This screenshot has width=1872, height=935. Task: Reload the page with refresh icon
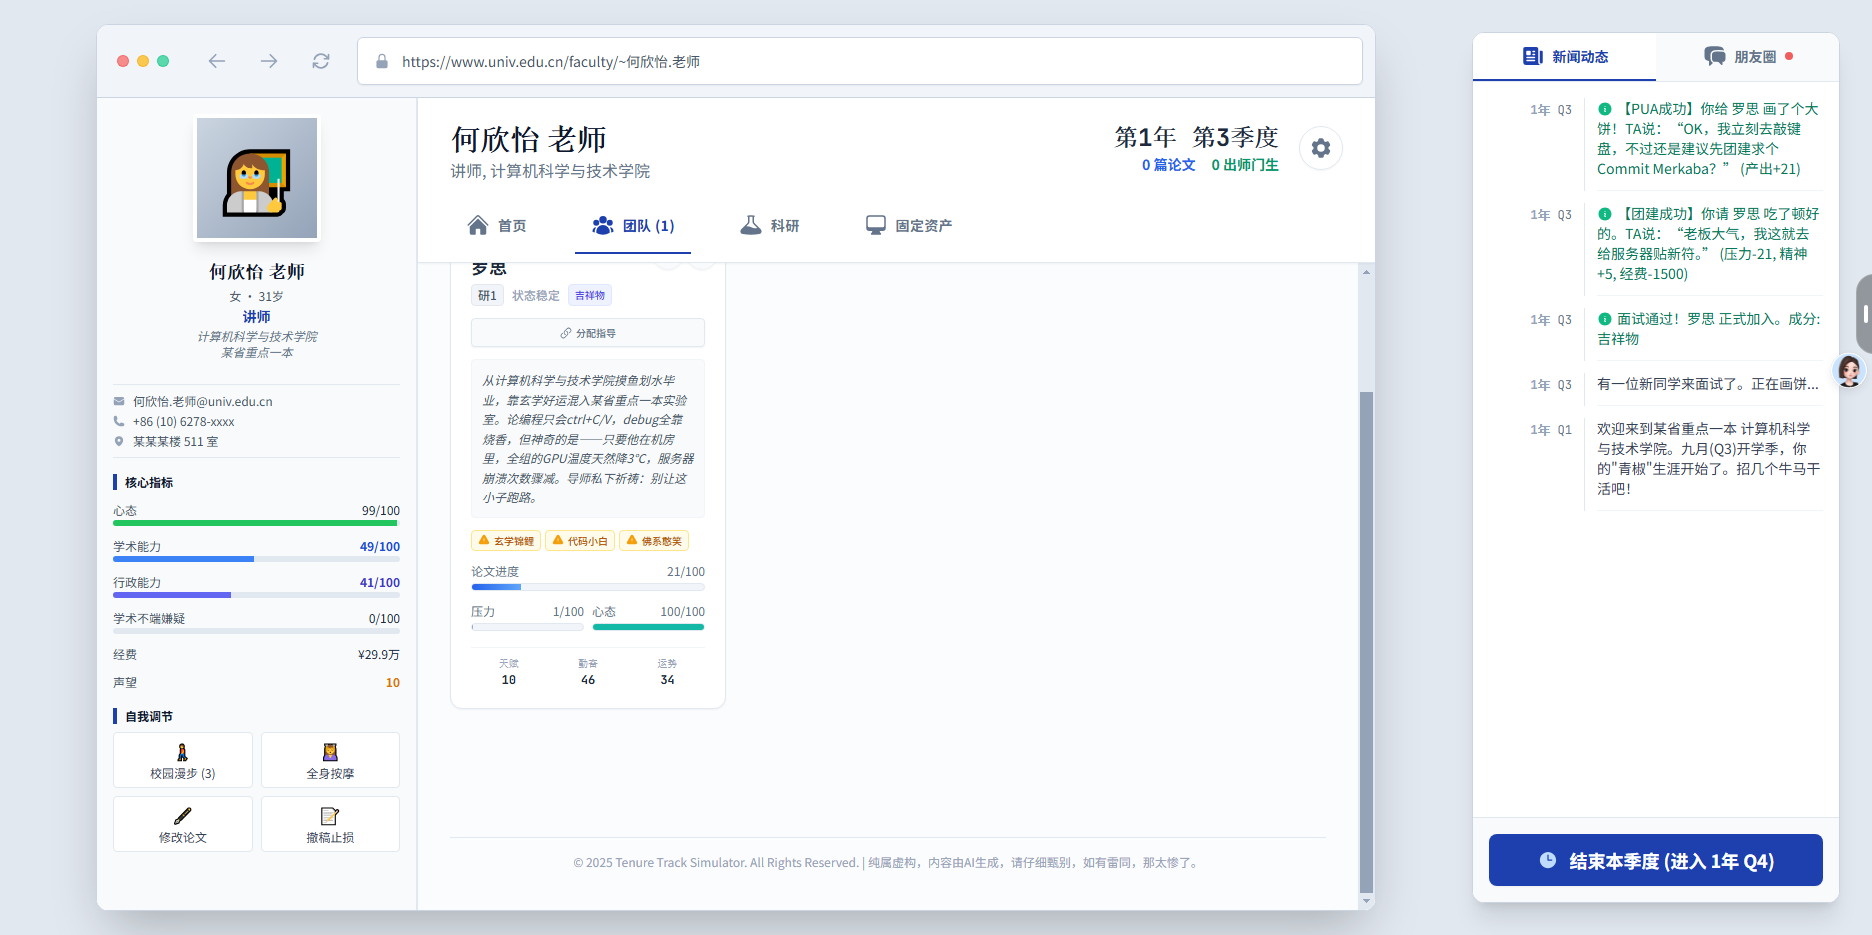point(321,61)
